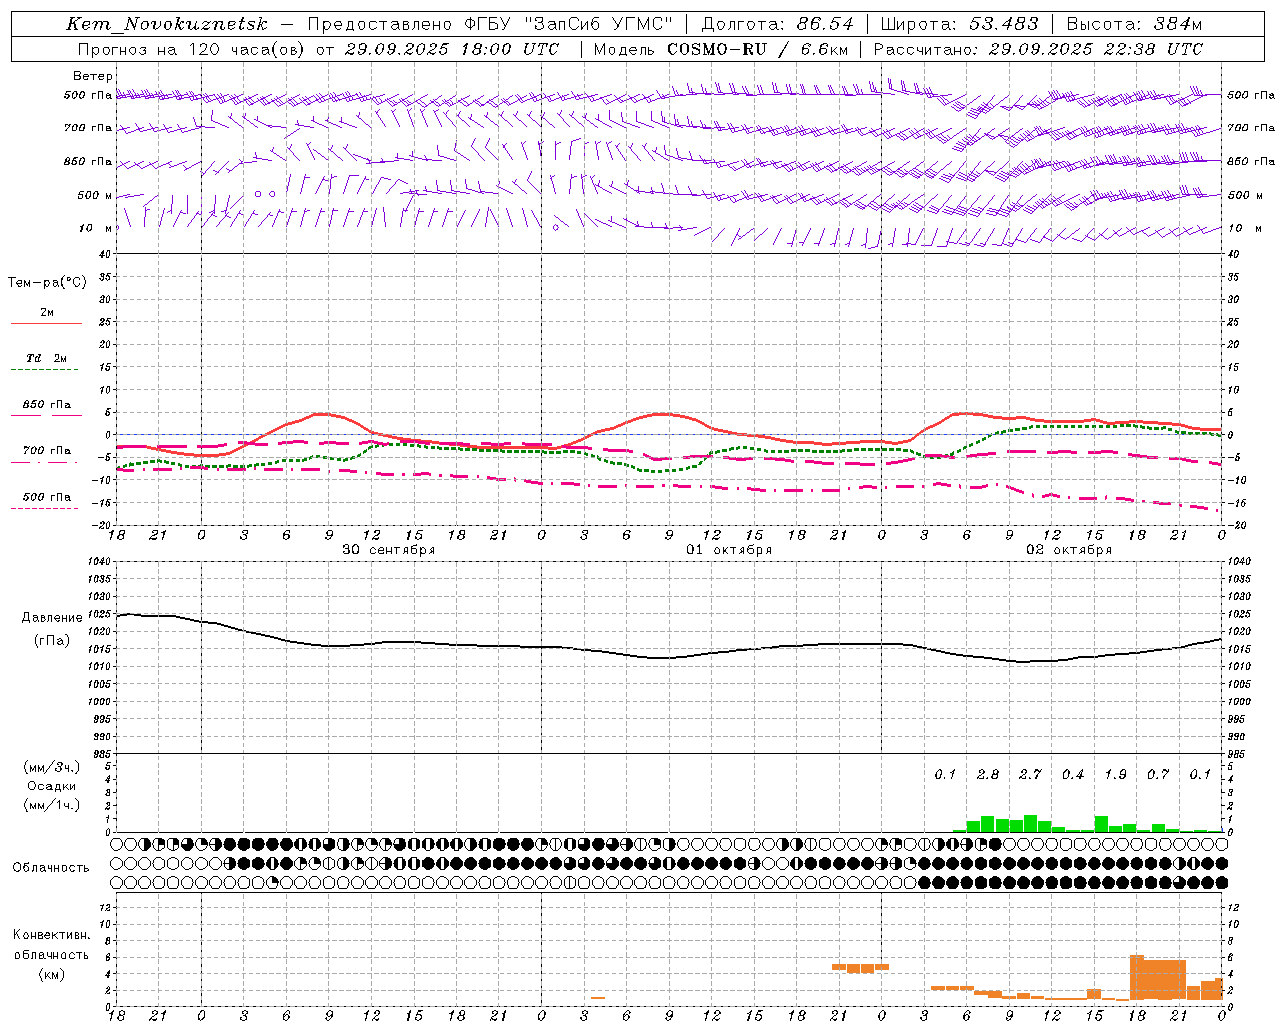Click the 0.4 three-hour precipitation value
The image size is (1280, 1024).
[x=1073, y=775]
